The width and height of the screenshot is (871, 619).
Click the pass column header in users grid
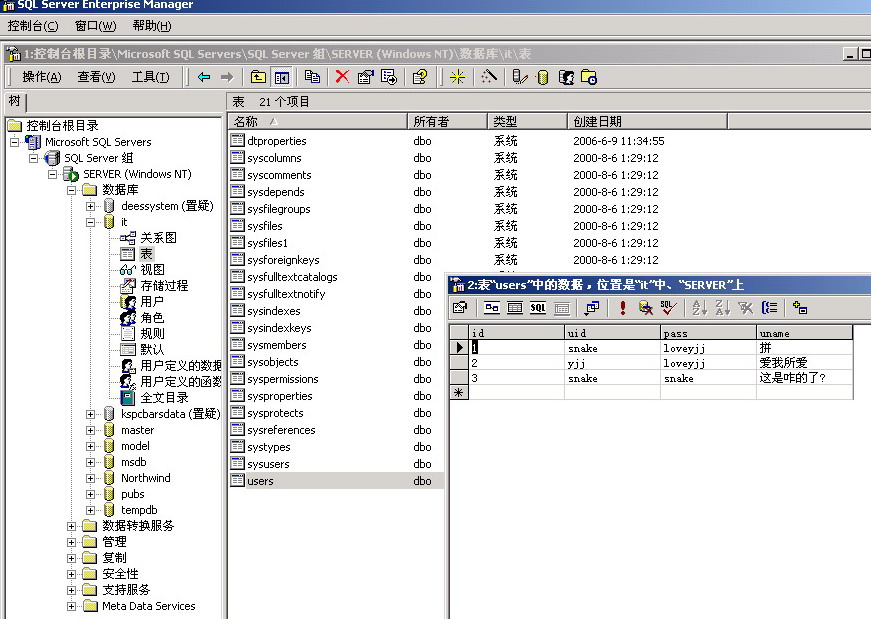[x=708, y=333]
